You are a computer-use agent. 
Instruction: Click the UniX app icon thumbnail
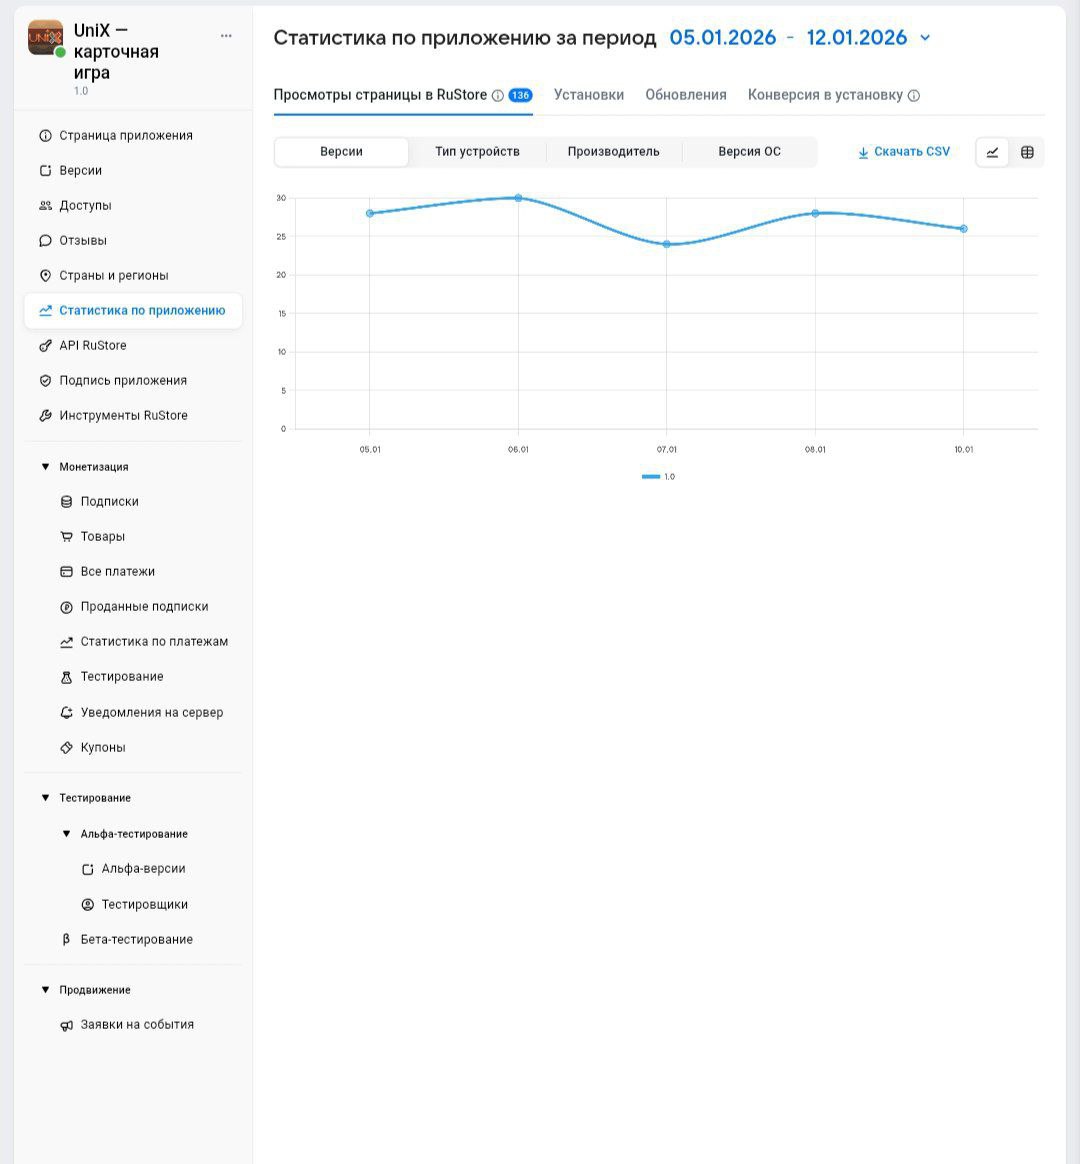click(x=45, y=38)
